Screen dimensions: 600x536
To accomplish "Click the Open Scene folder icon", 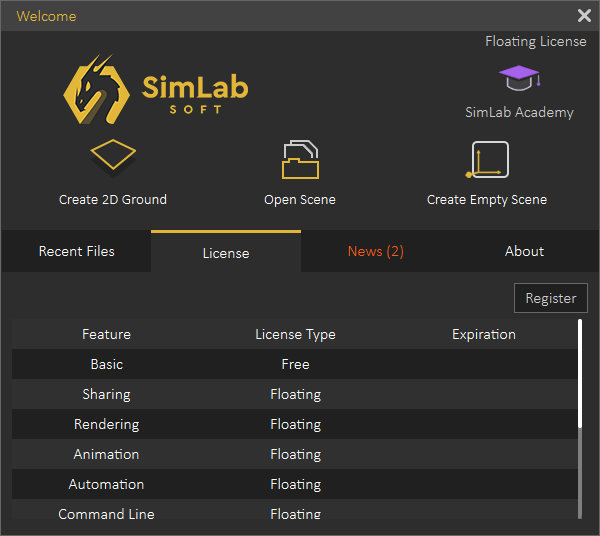I will pyautogui.click(x=300, y=160).
